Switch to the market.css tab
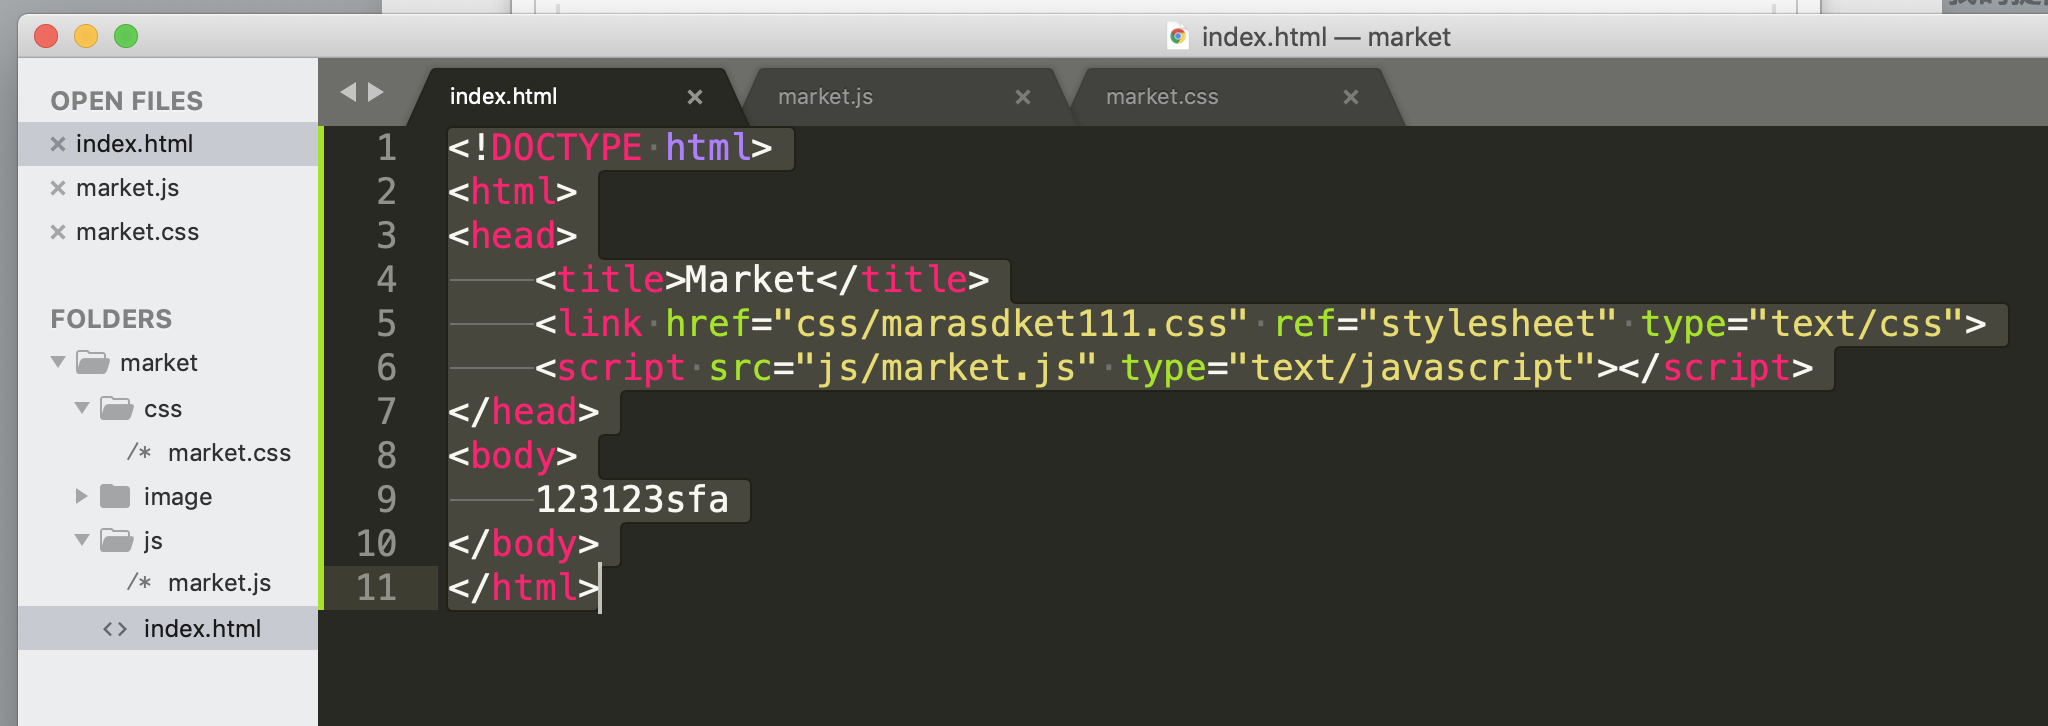The width and height of the screenshot is (2048, 726). tap(1162, 97)
